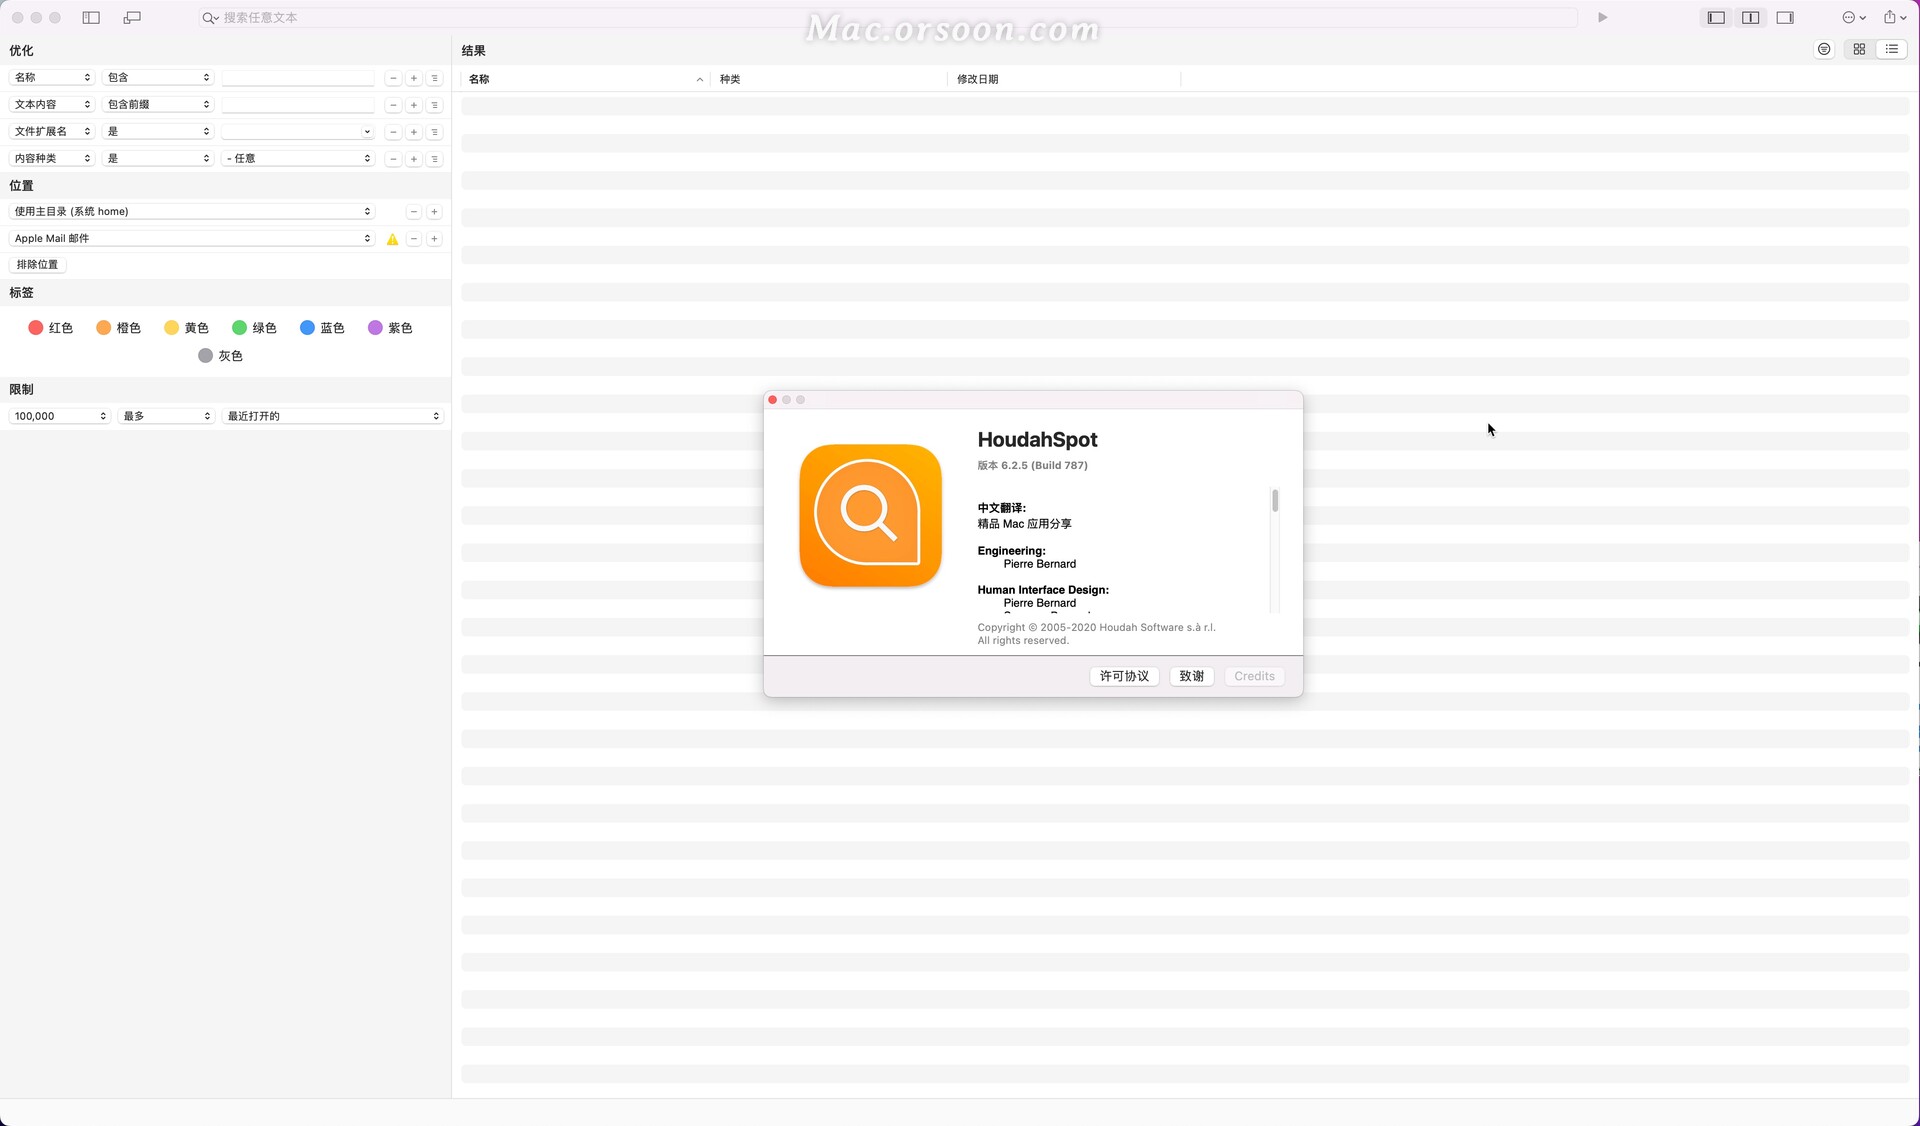The width and height of the screenshot is (1920, 1126).
Task: Sort results by 种类 column header
Action: click(x=829, y=79)
